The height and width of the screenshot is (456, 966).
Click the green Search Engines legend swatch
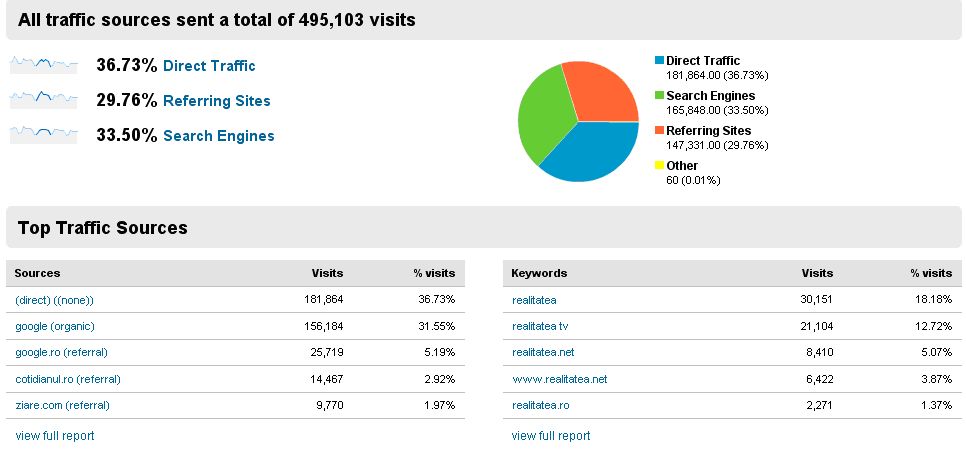[659, 96]
